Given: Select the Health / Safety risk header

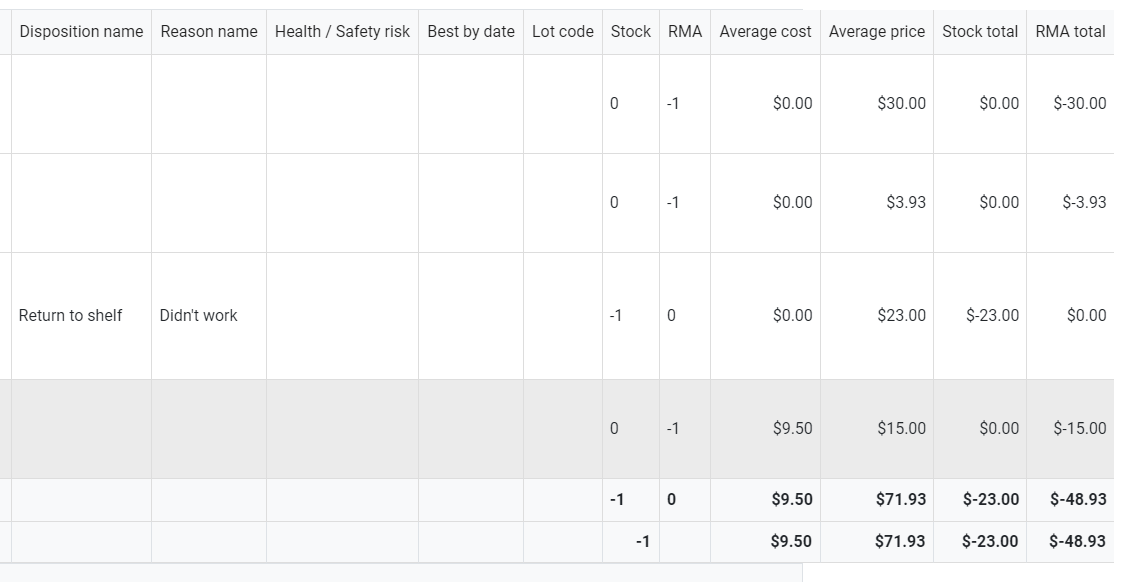Looking at the screenshot, I should (x=342, y=32).
